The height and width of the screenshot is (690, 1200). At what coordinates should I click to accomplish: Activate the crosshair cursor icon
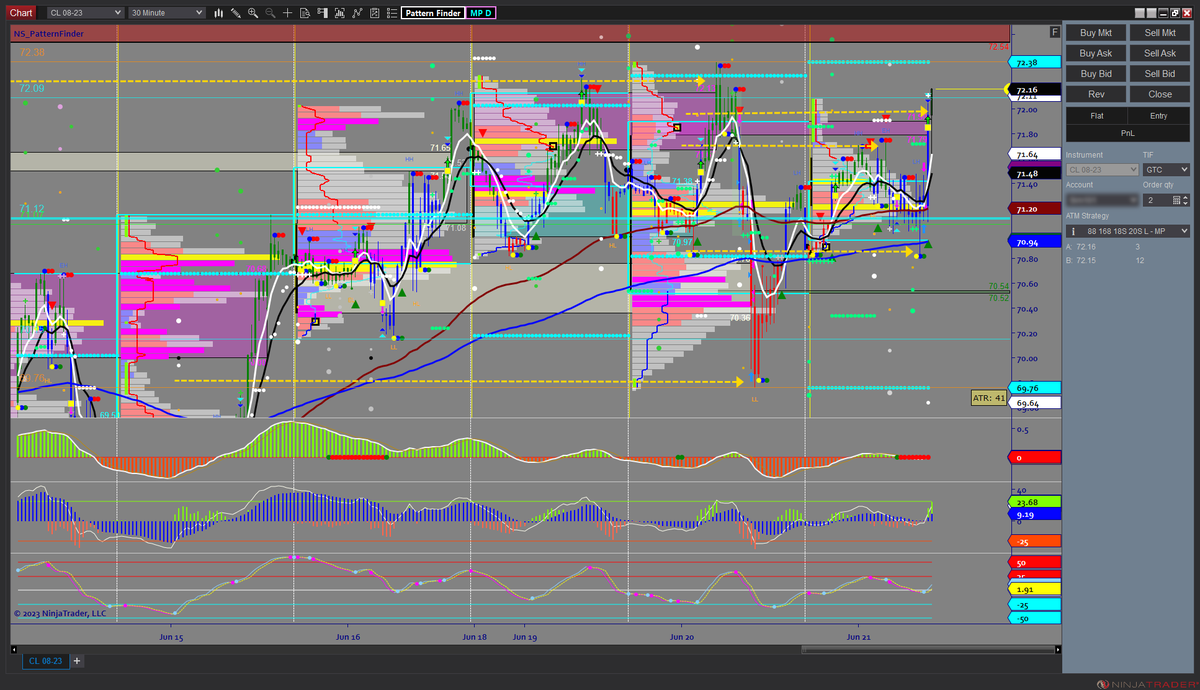[x=287, y=13]
